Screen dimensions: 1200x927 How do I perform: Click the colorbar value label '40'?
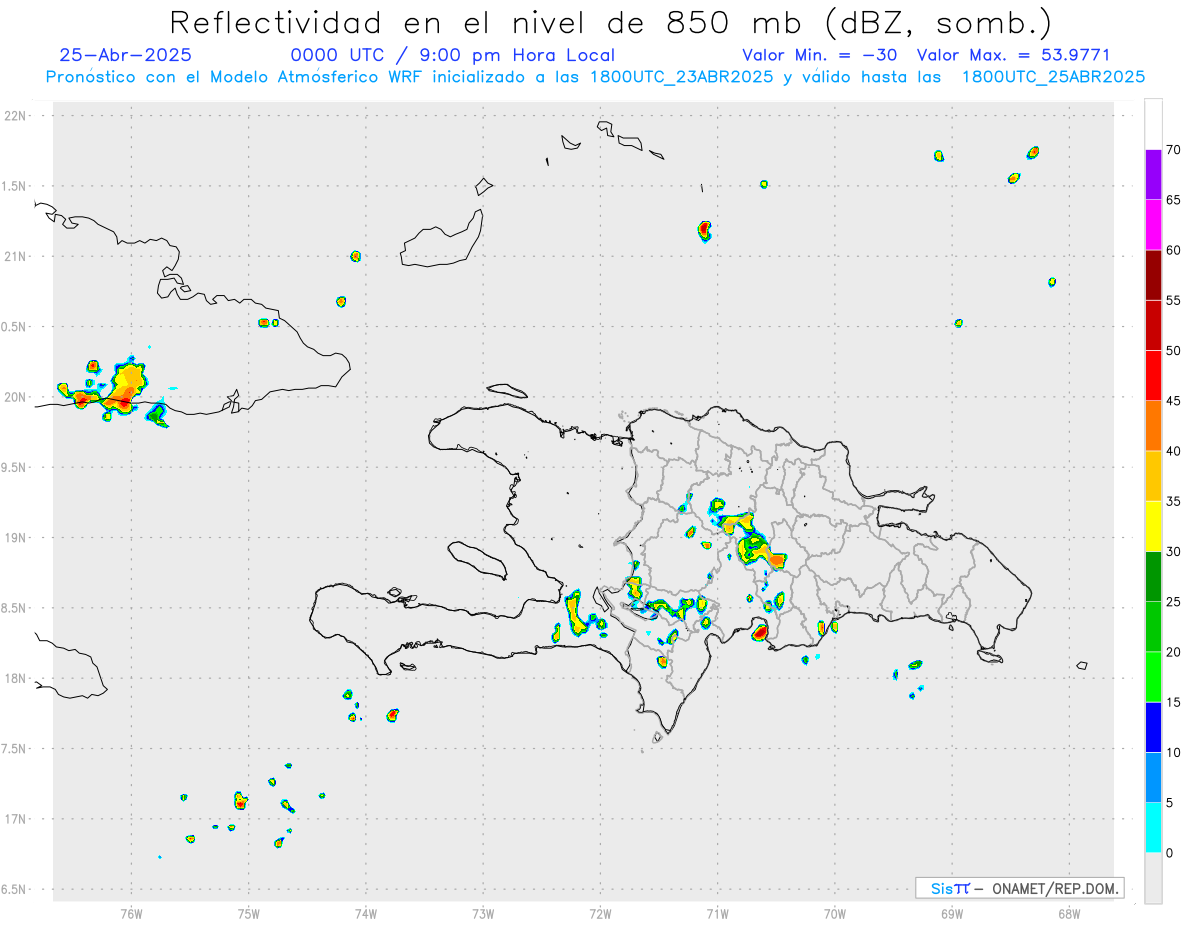coord(1174,451)
